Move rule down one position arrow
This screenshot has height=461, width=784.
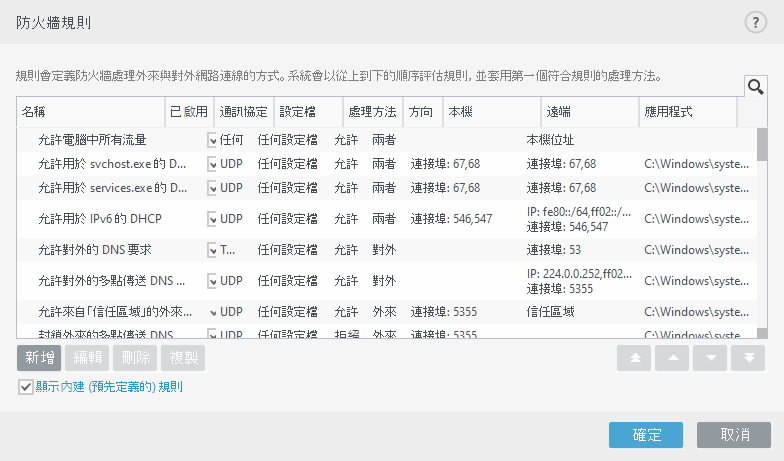coord(710,358)
